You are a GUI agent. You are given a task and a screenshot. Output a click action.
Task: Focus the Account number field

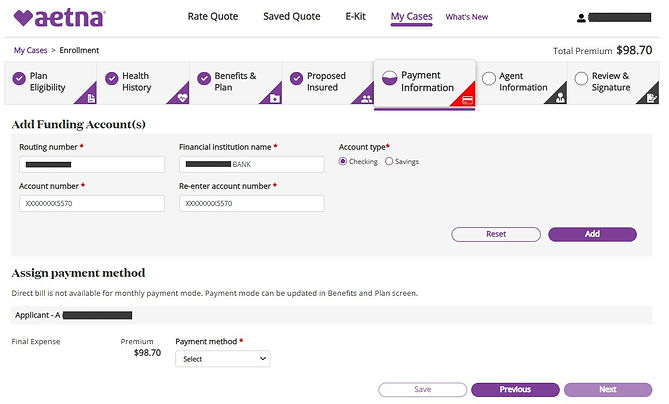[92, 203]
